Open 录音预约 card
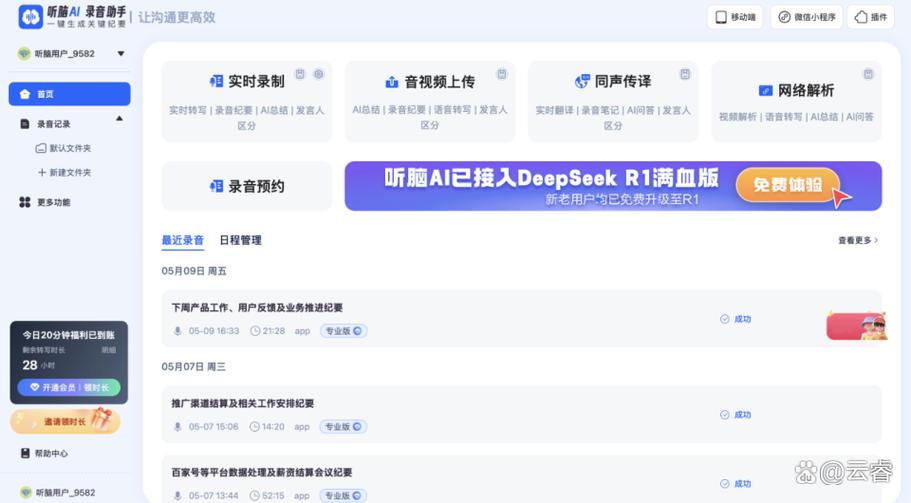Image resolution: width=911 pixels, height=503 pixels. coord(247,186)
